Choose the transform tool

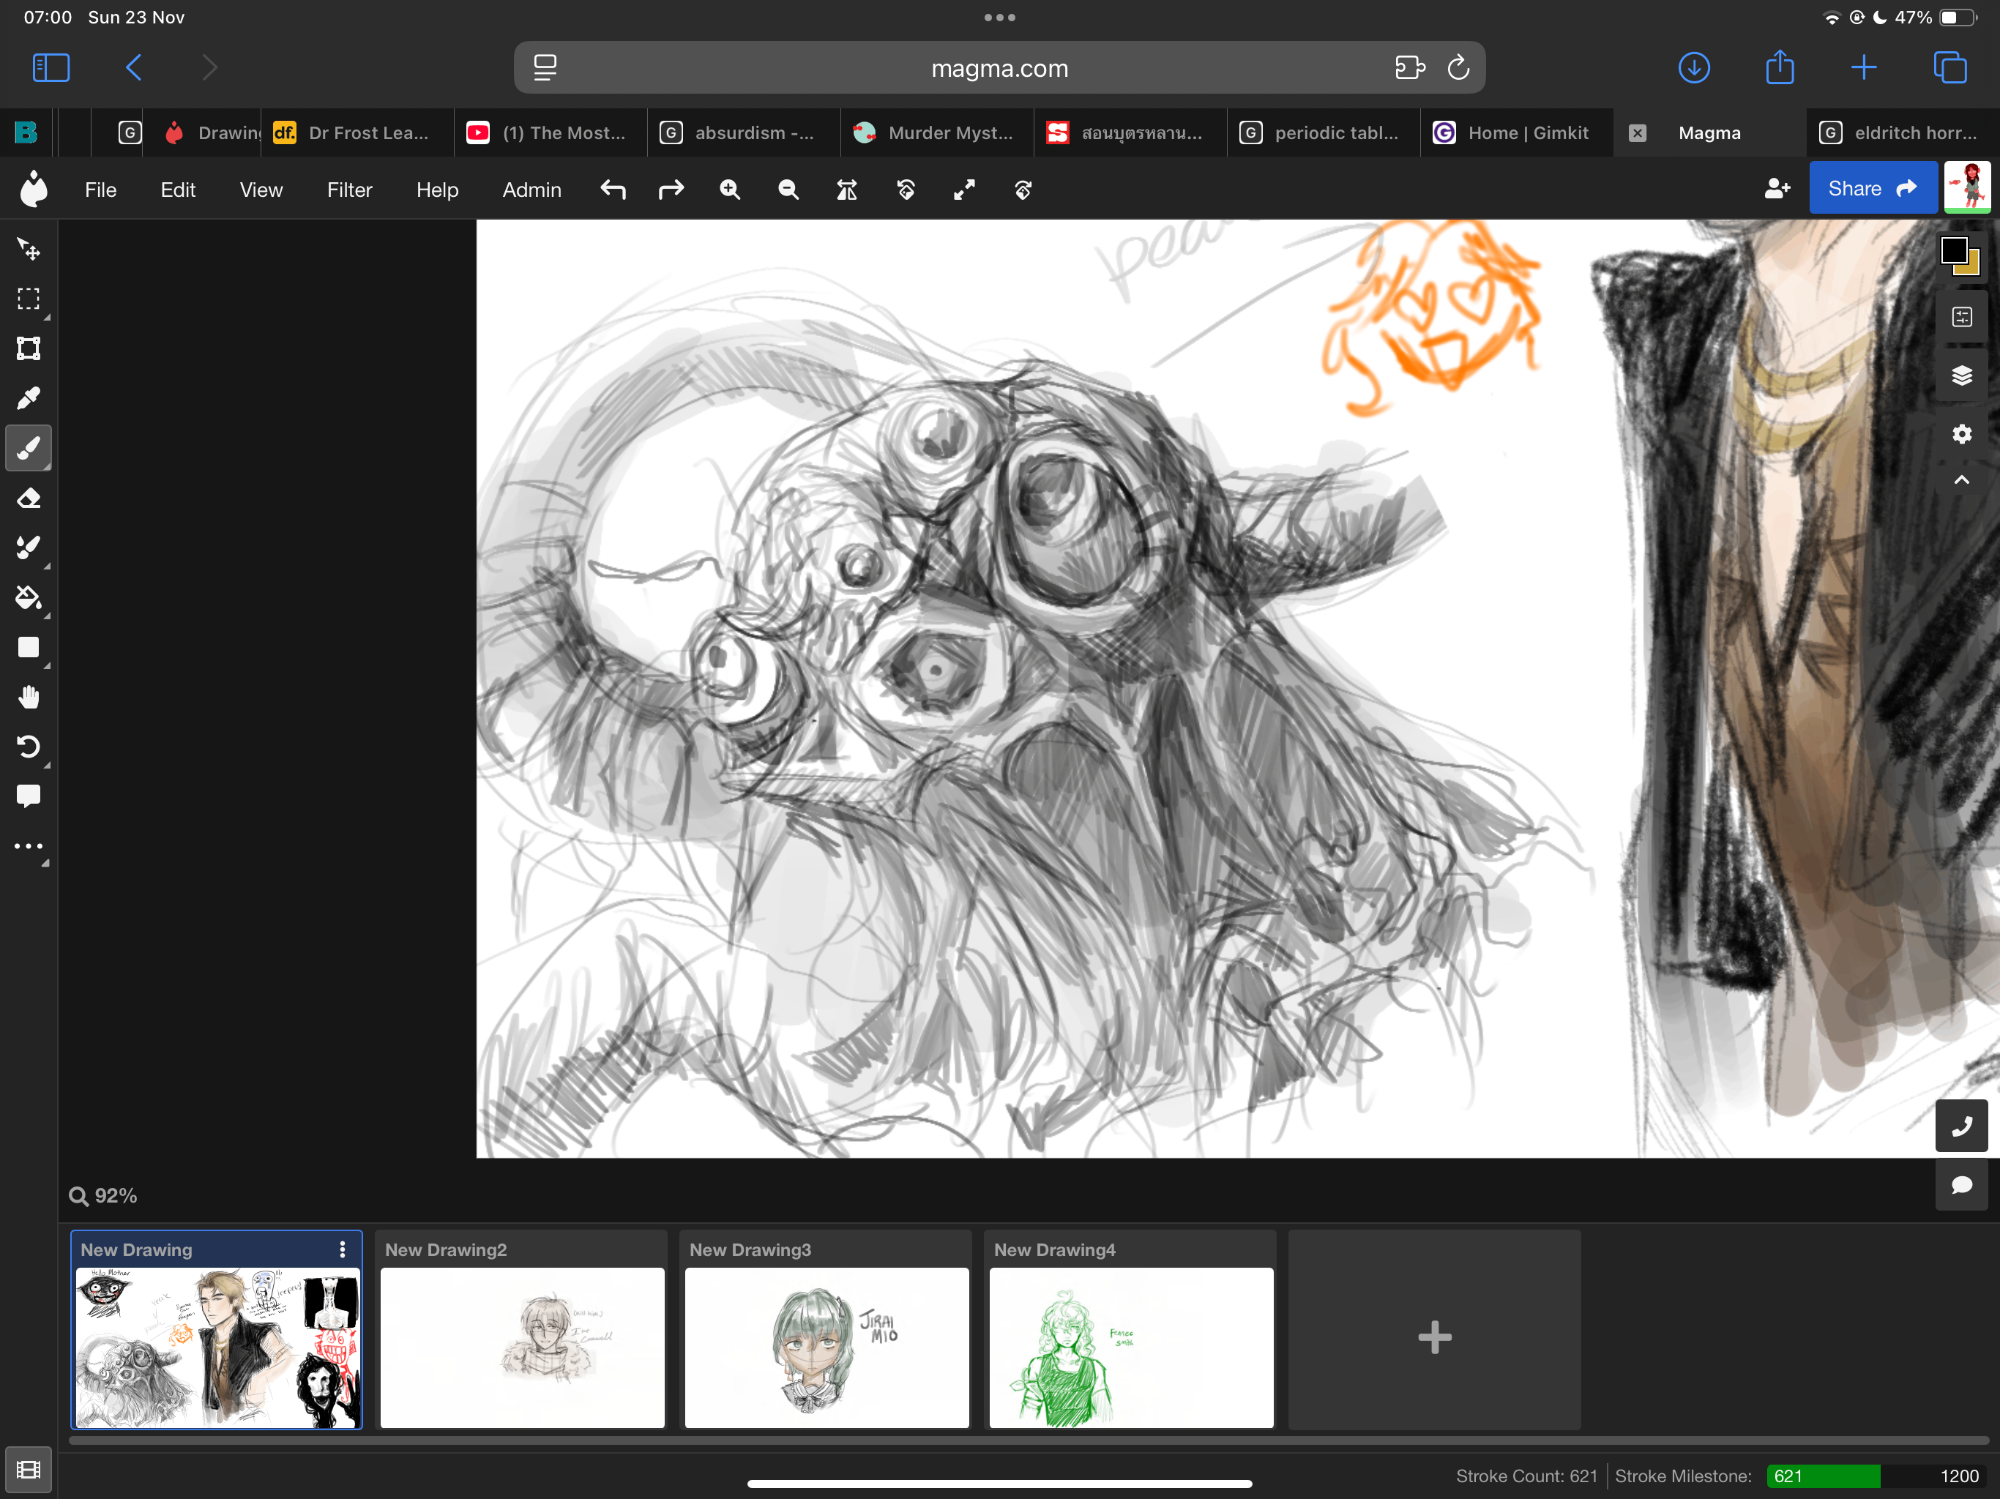(28, 349)
